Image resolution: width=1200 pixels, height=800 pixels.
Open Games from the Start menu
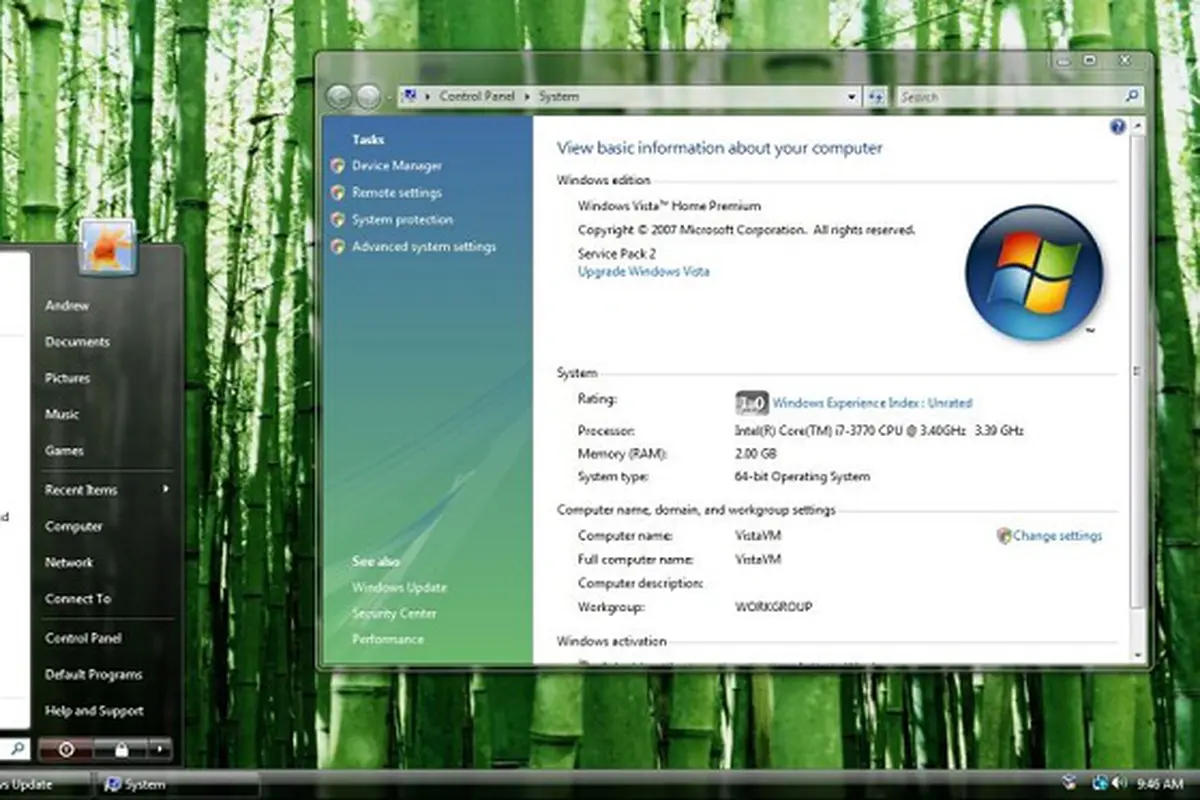[64, 451]
